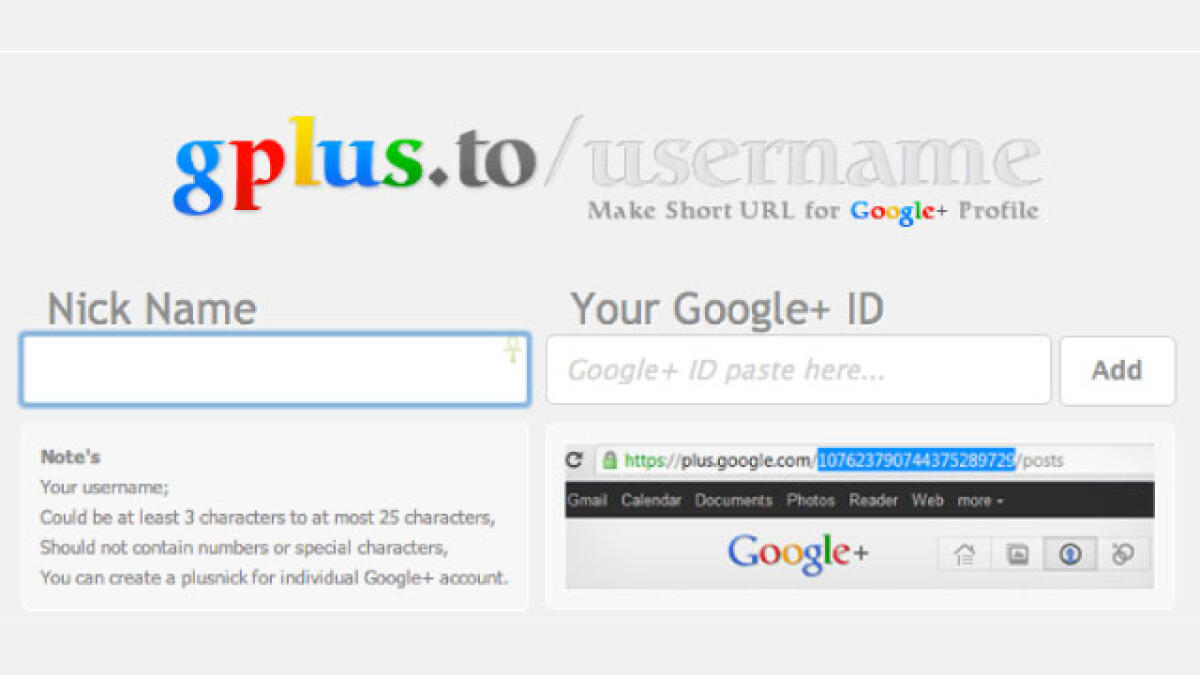Click Web in the example black bar
This screenshot has height=675, width=1200.
[x=927, y=500]
